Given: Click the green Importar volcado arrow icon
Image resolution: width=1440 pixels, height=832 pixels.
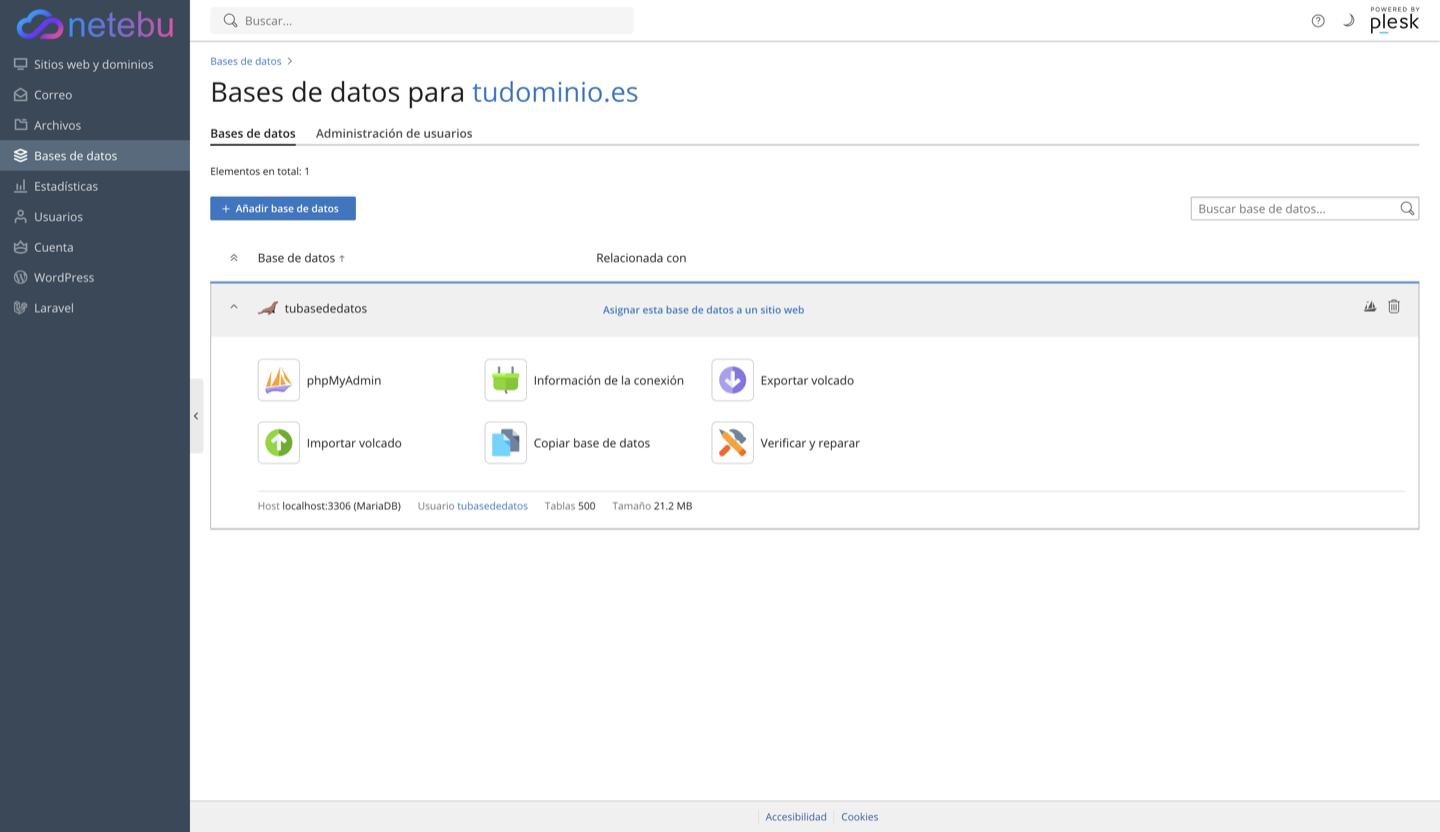Looking at the screenshot, I should click(x=279, y=442).
